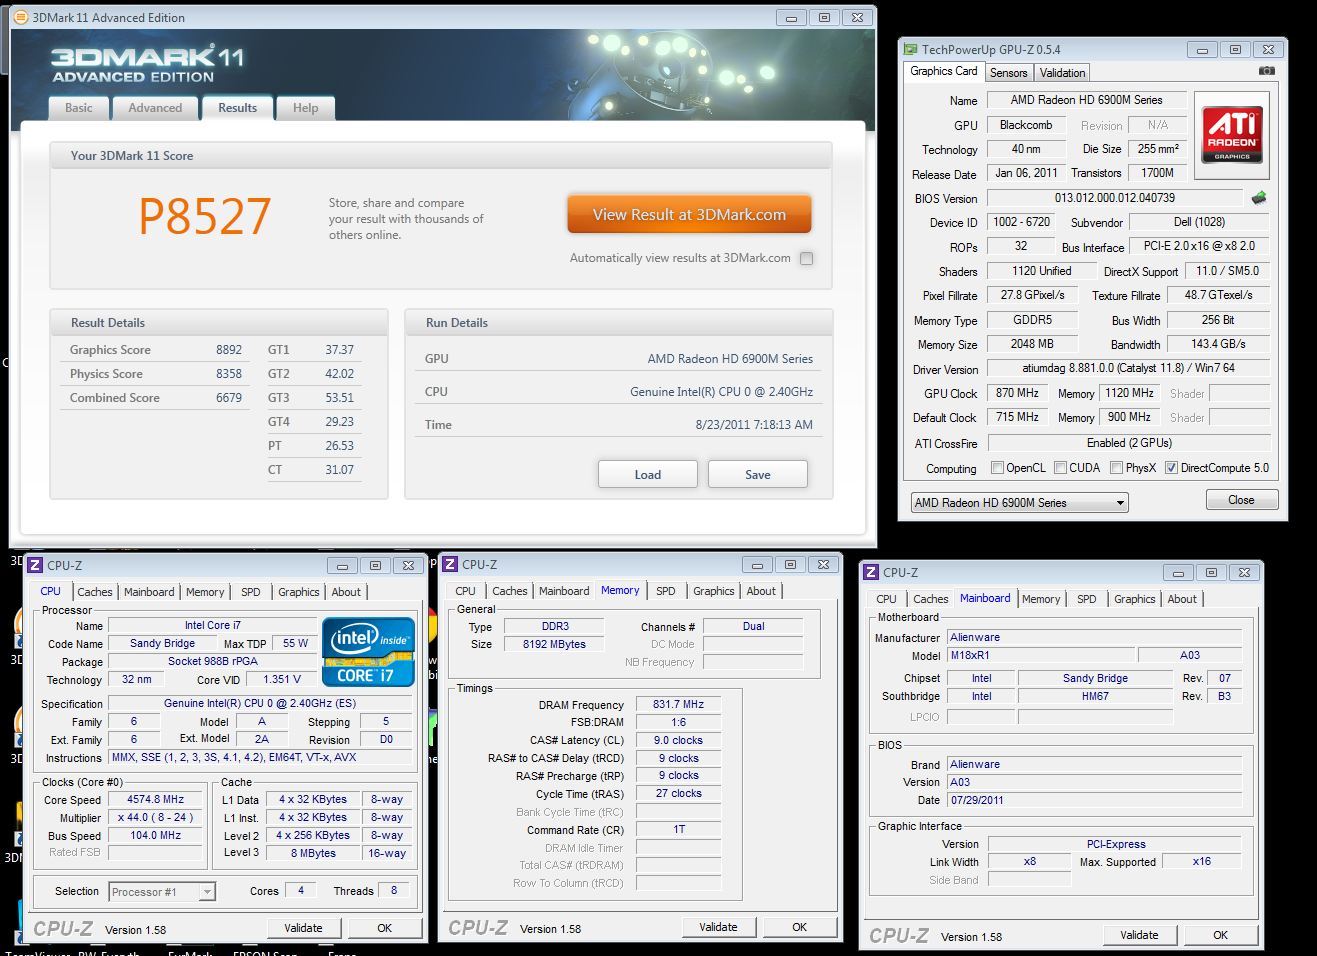
Task: Click the Core VID 1.351 V field
Action: (x=283, y=679)
